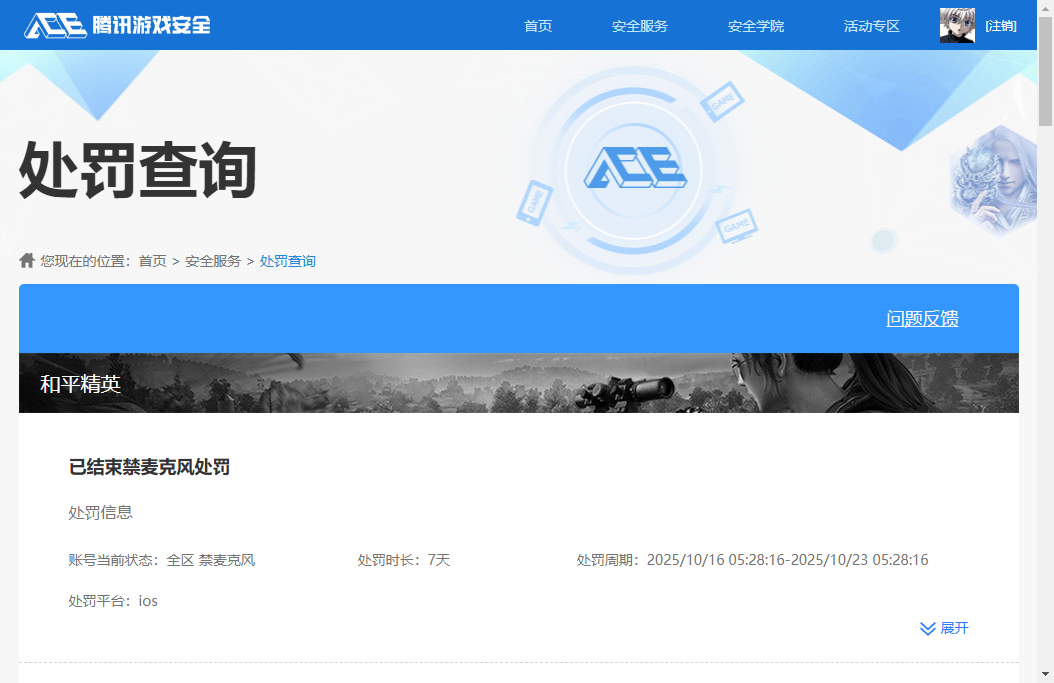Click the scrollbar down arrow

(x=1045, y=674)
